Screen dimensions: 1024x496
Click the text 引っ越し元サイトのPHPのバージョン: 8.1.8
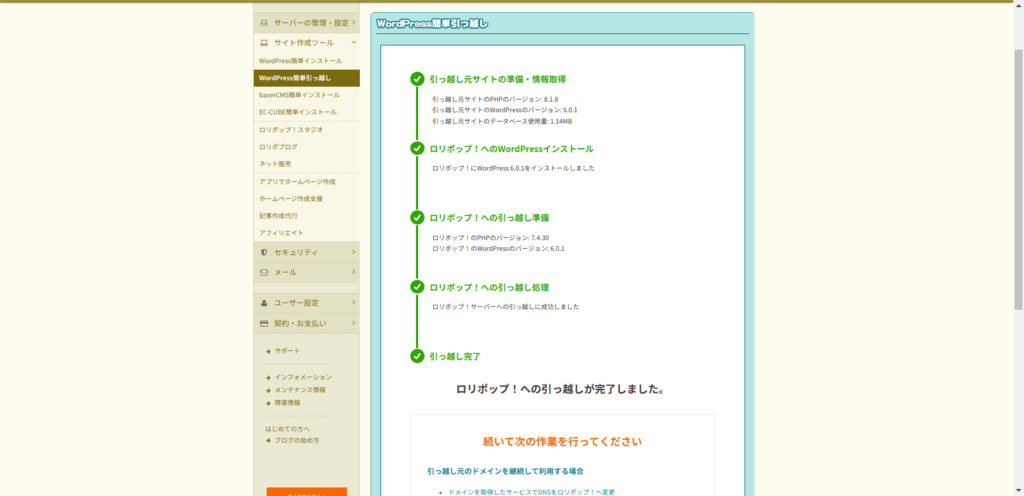tap(495, 99)
